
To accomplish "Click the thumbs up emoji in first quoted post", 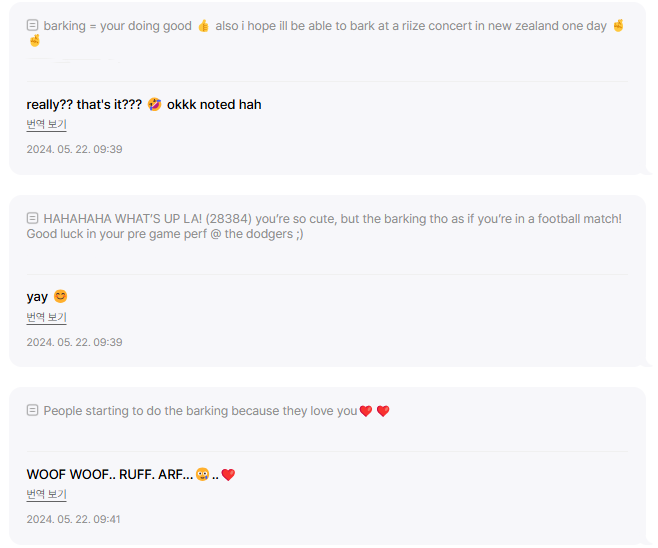I will [204, 26].
